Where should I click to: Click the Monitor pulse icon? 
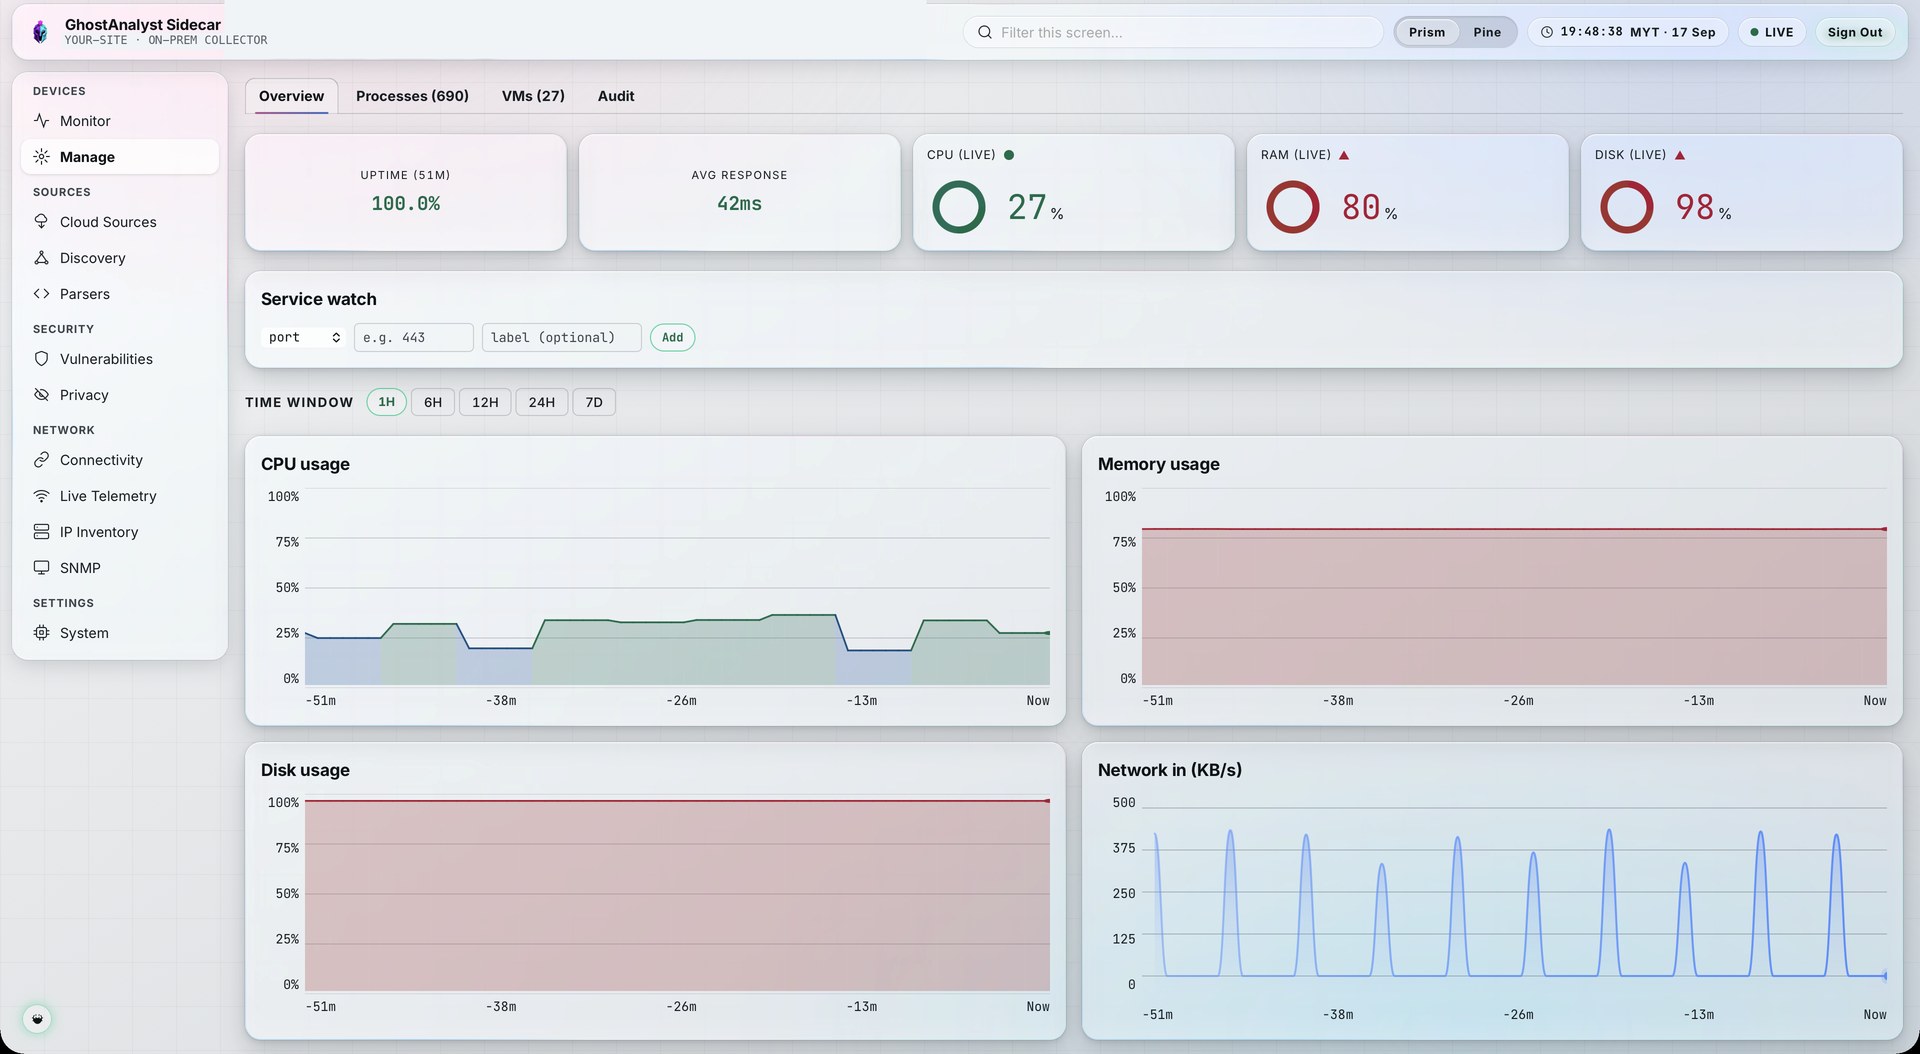(41, 121)
